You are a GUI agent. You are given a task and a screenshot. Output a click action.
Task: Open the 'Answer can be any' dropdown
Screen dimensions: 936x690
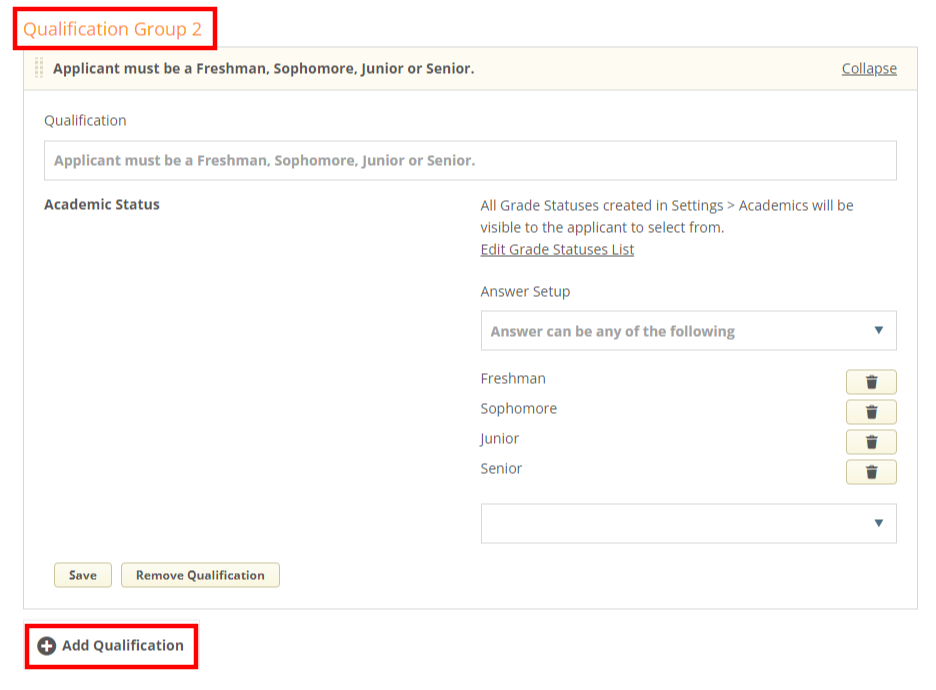[x=688, y=331]
